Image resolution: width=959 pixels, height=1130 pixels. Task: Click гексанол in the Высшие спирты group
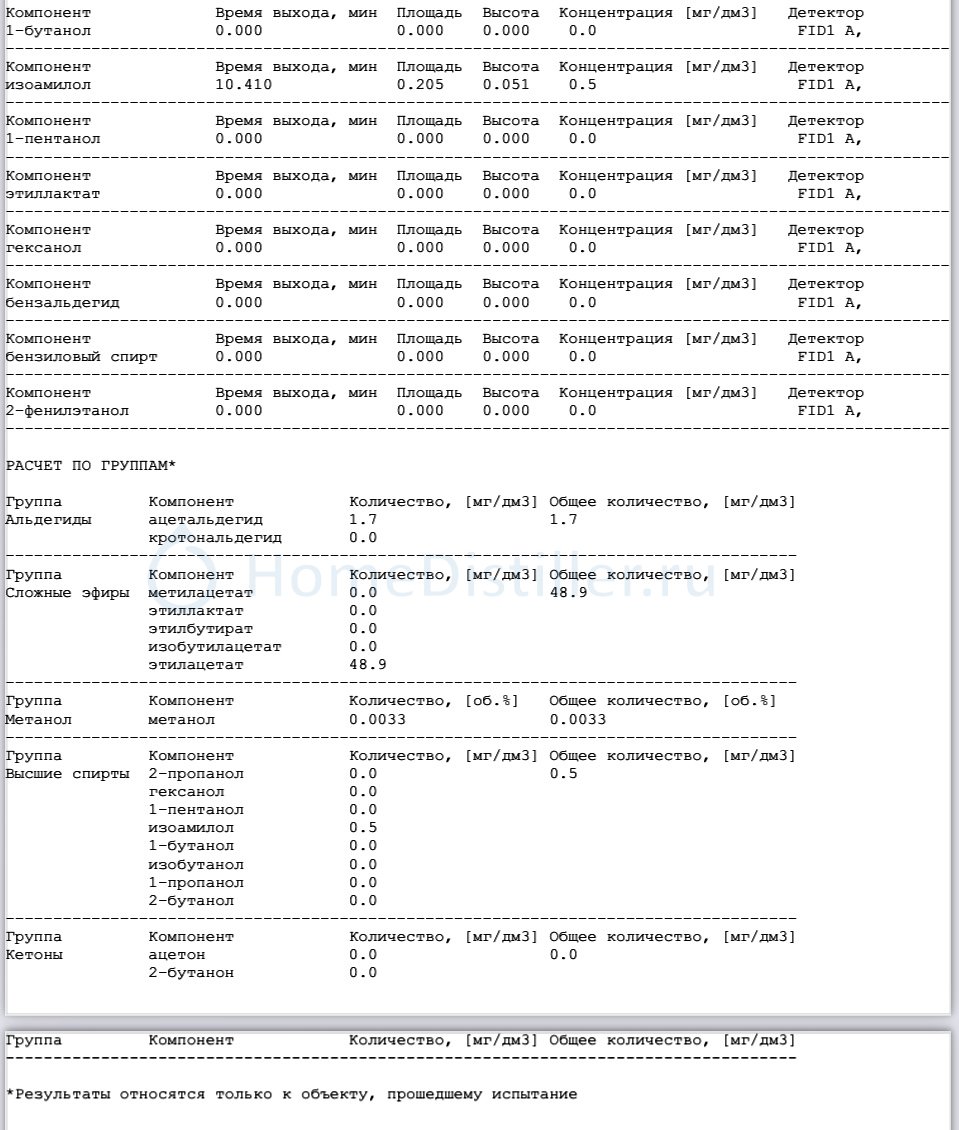186,792
